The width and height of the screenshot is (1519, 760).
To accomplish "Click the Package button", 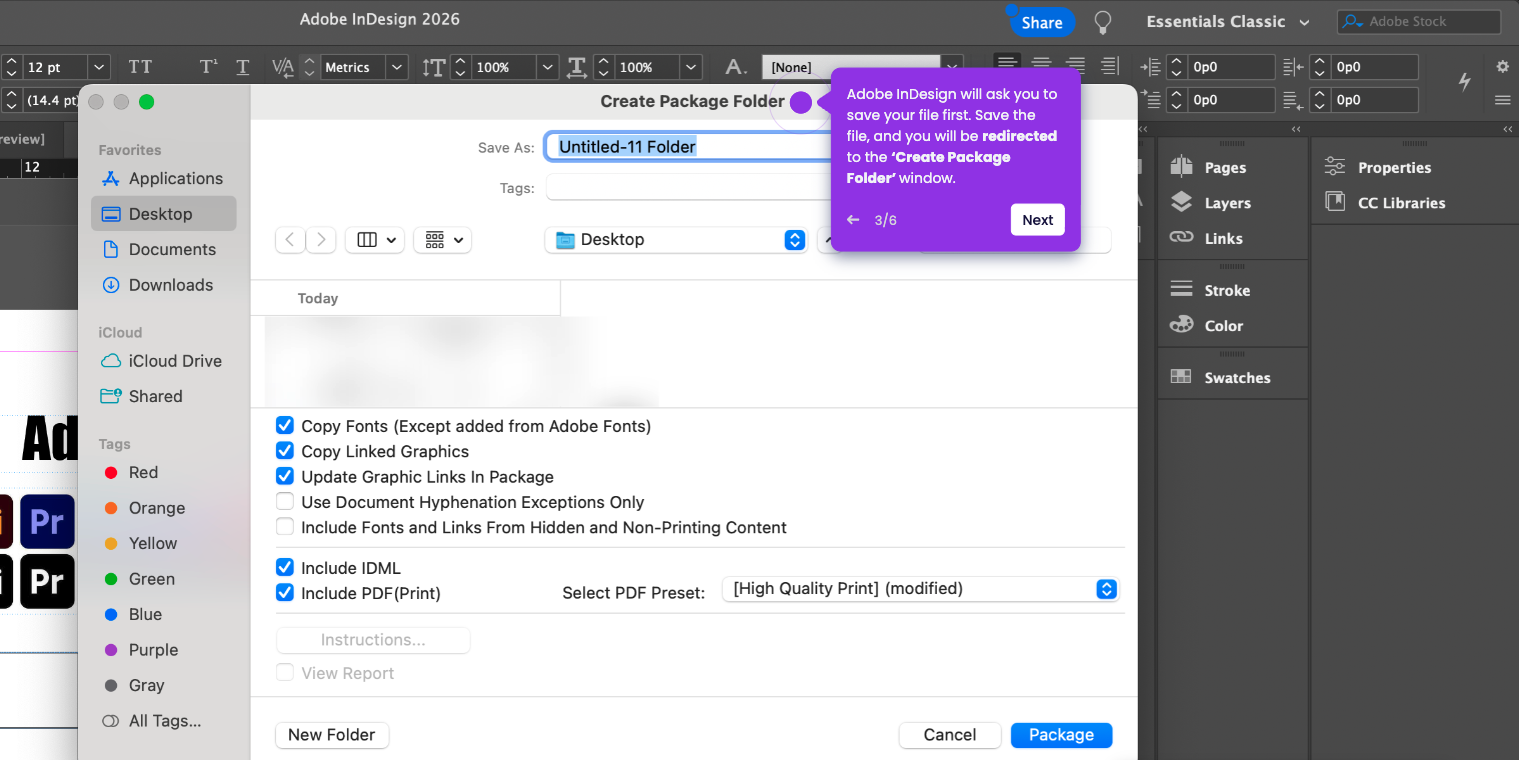I will tap(1061, 735).
